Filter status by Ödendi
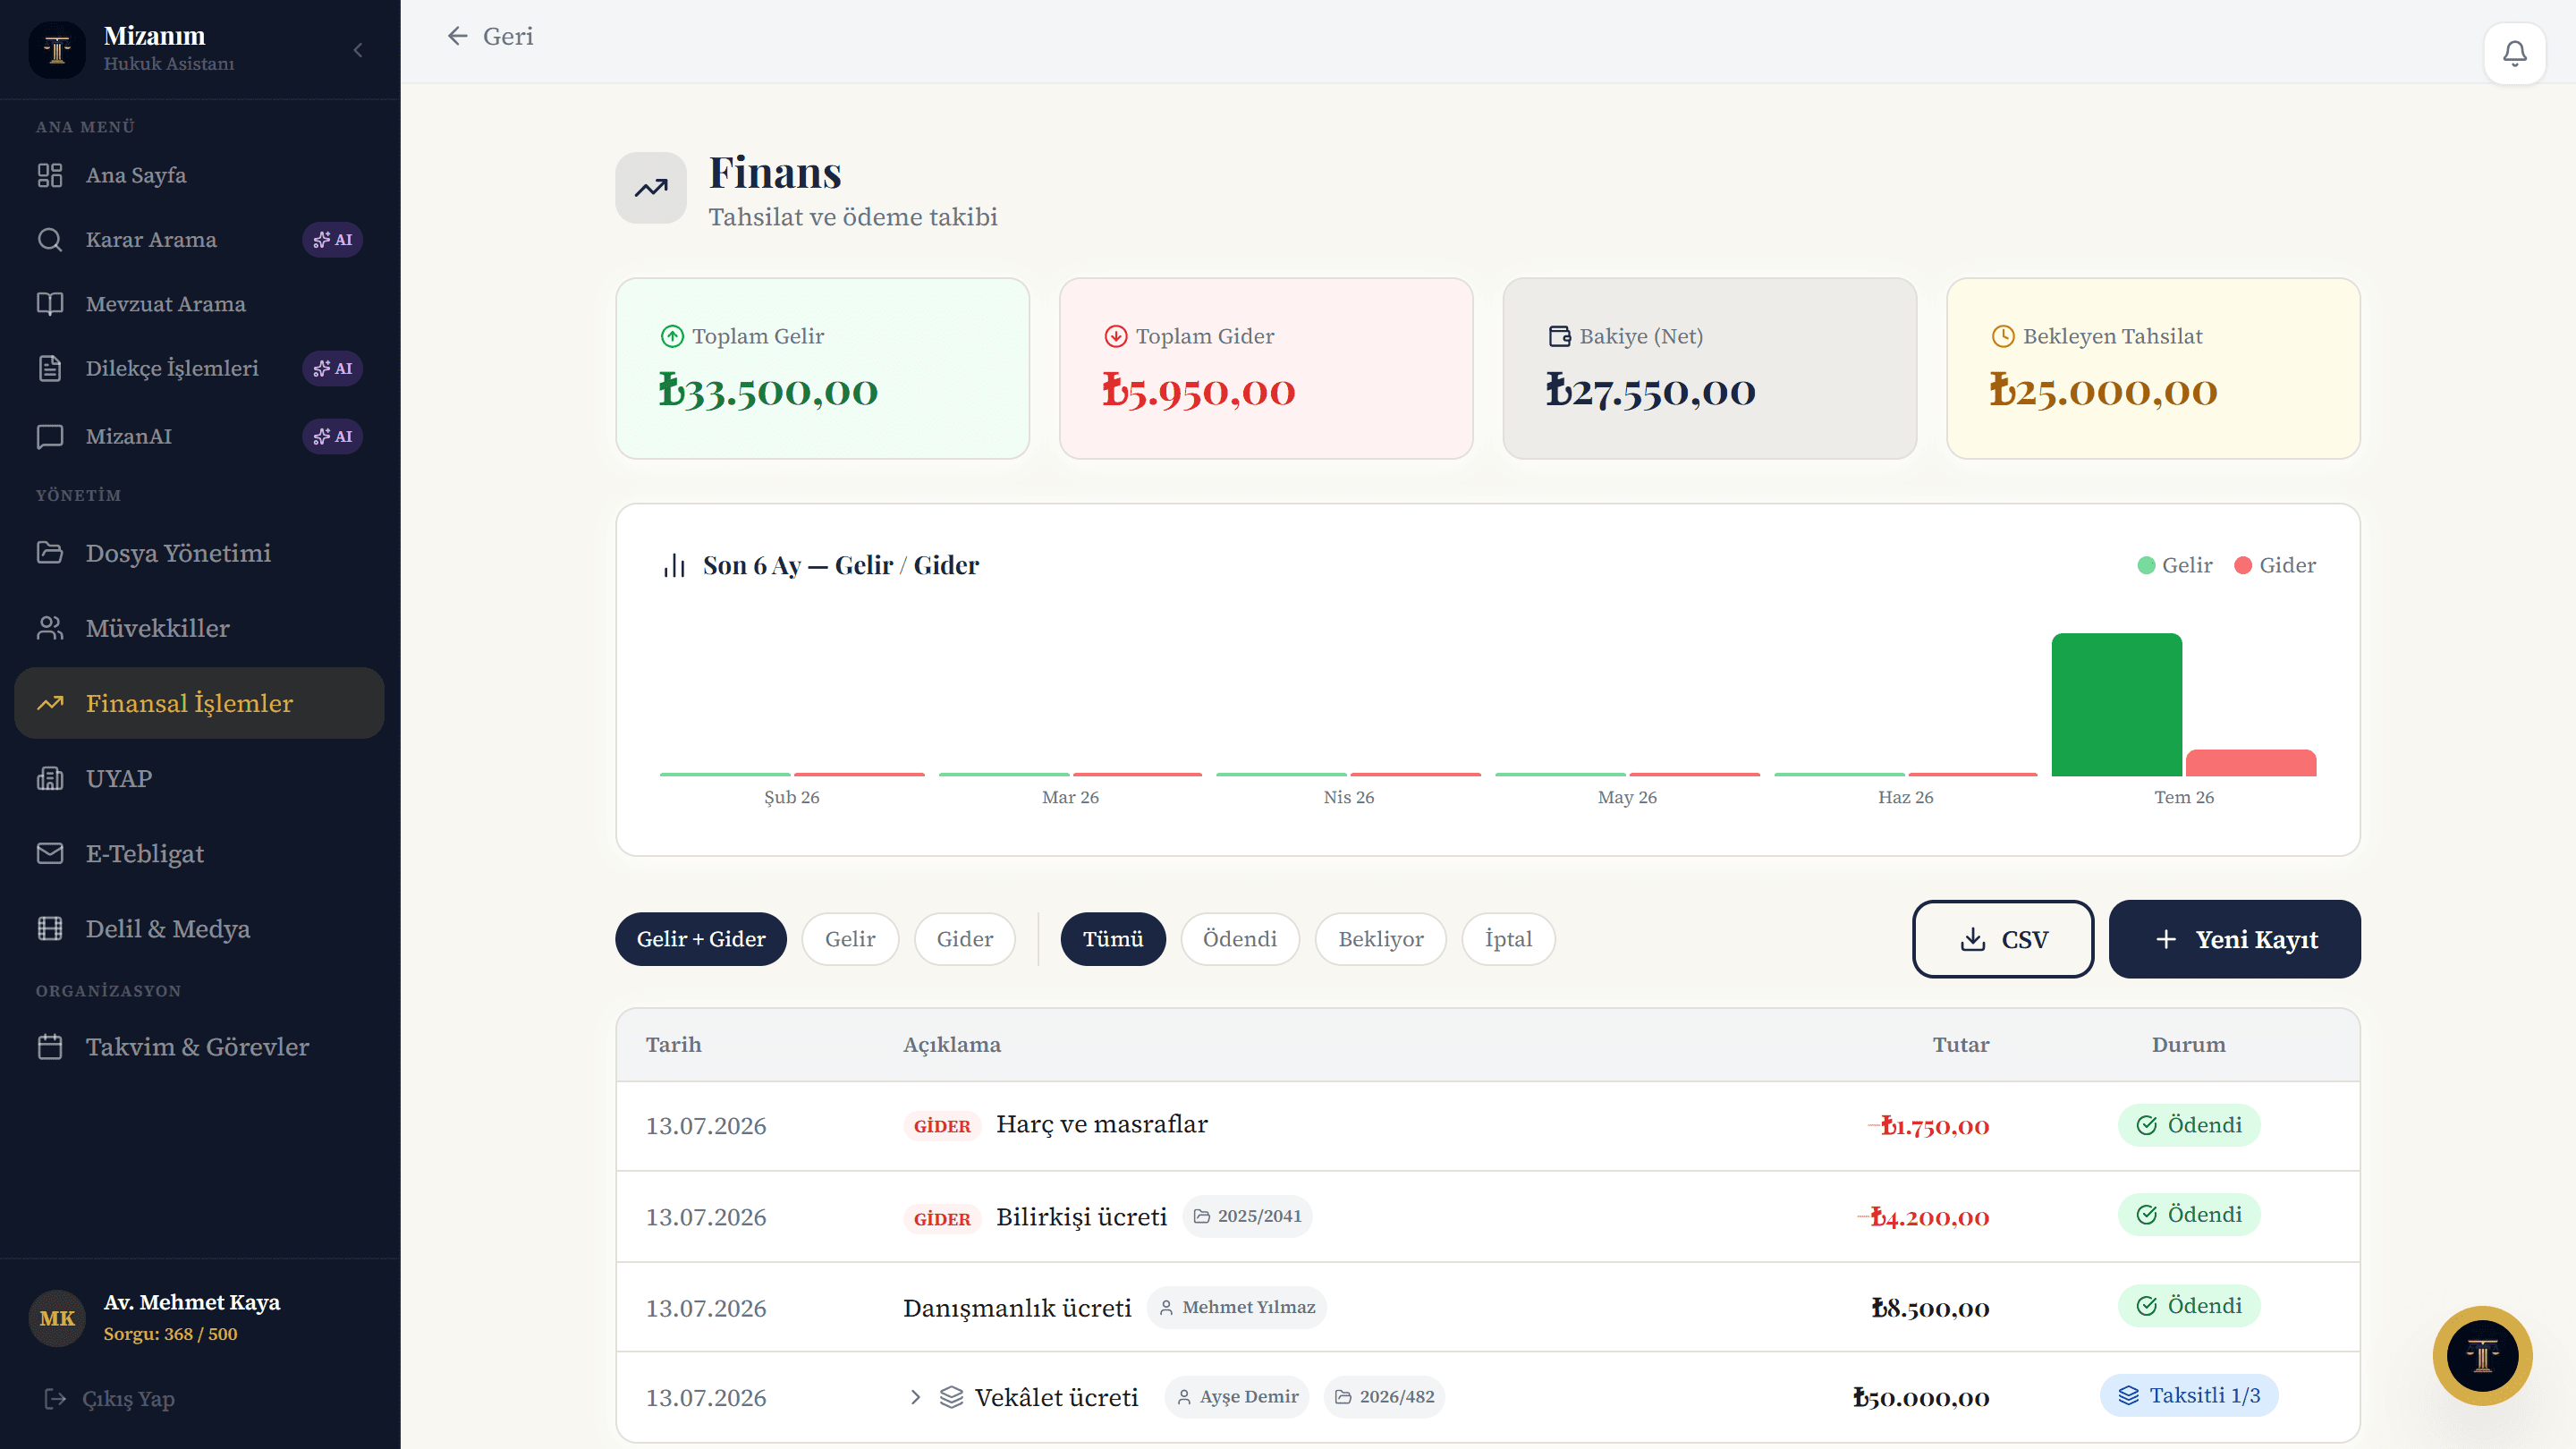Image resolution: width=2576 pixels, height=1449 pixels. [1240, 939]
